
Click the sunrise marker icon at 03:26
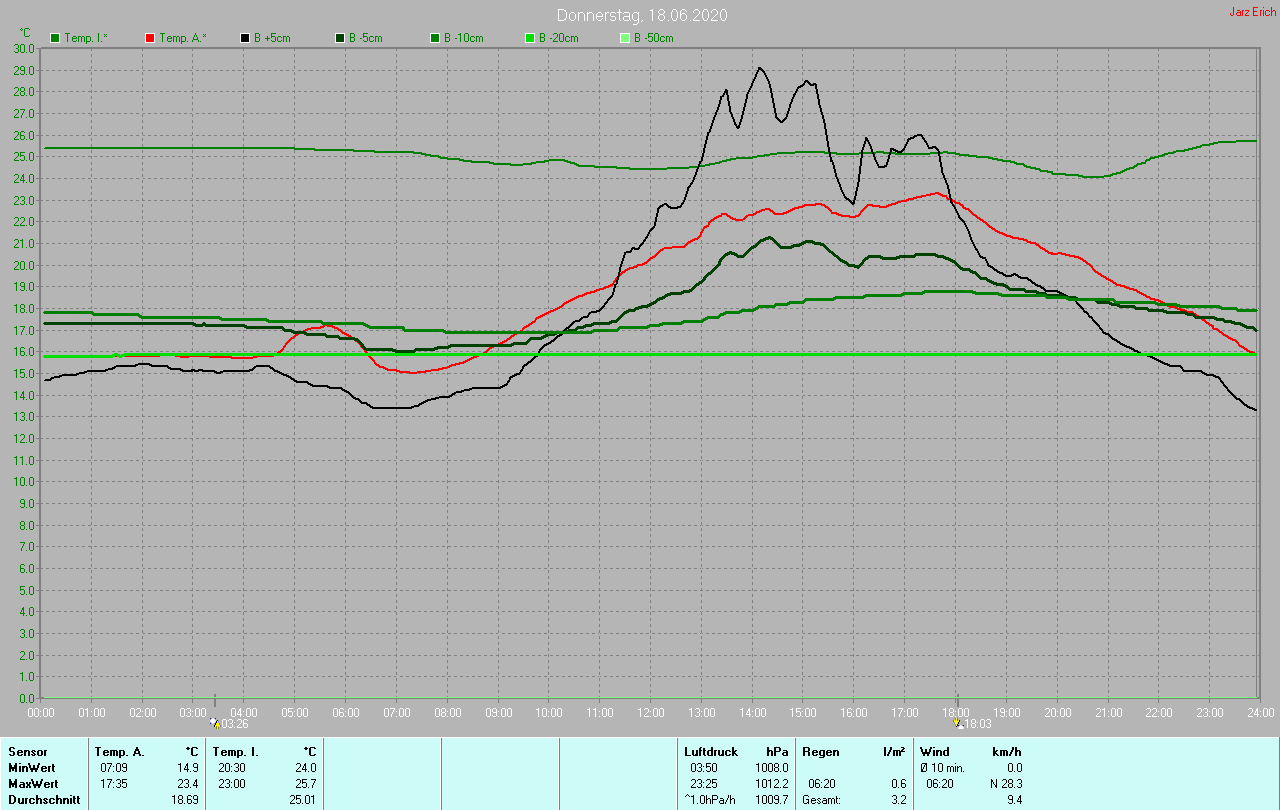click(x=215, y=723)
